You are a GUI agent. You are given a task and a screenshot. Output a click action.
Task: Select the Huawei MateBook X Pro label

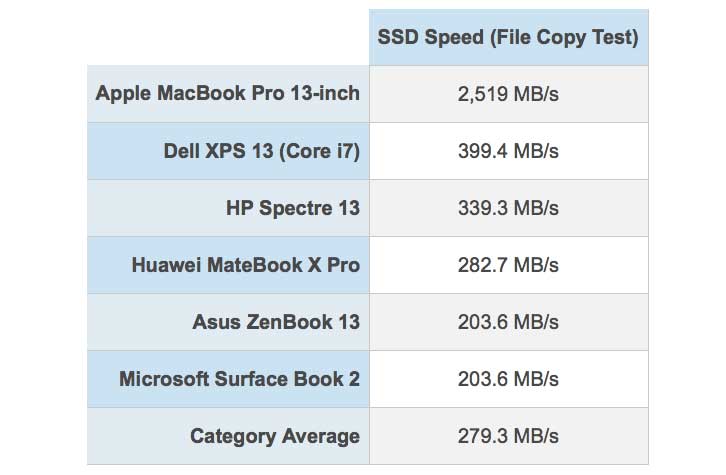pos(245,265)
